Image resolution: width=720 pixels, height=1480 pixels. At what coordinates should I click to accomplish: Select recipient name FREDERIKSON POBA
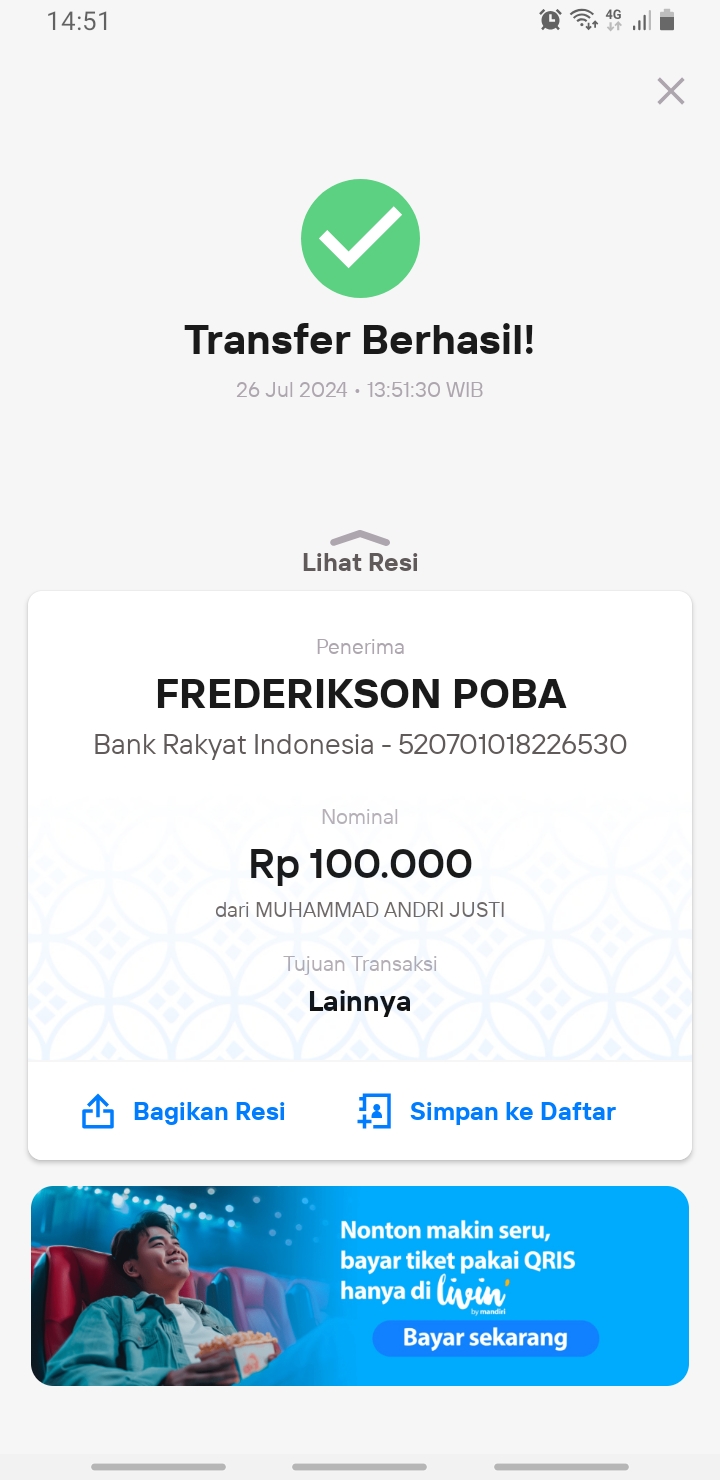pyautogui.click(x=360, y=693)
